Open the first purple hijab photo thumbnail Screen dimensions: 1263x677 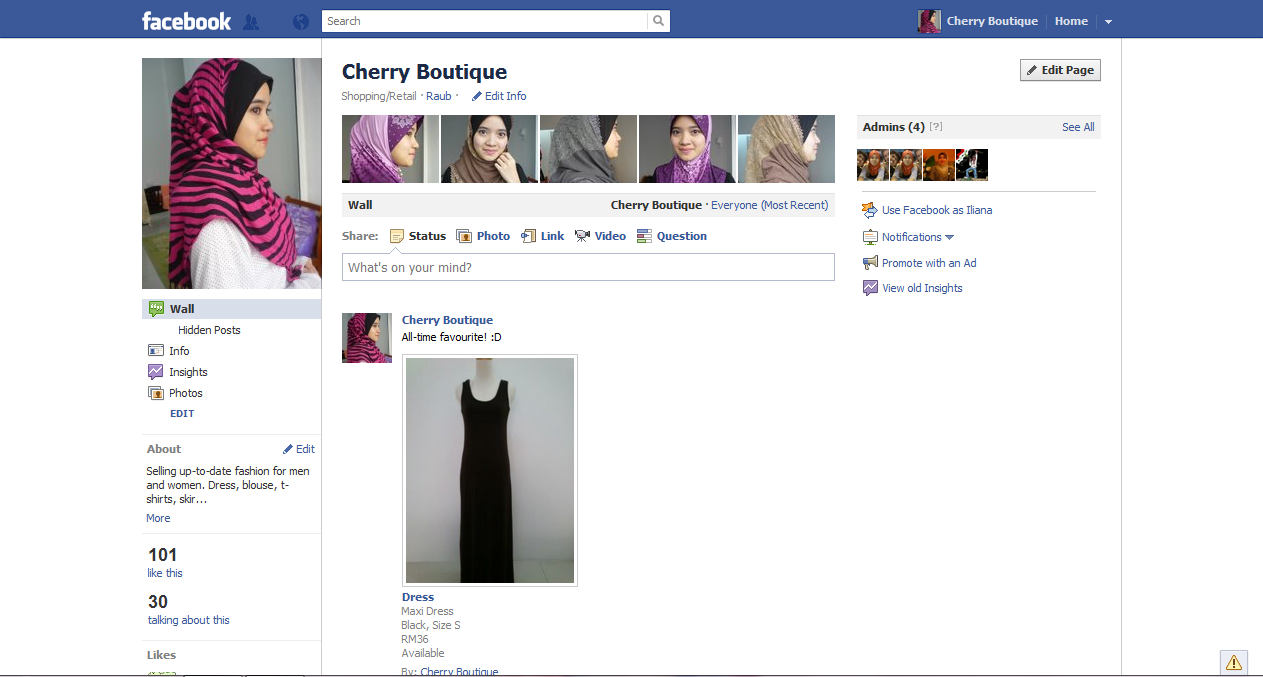390,149
